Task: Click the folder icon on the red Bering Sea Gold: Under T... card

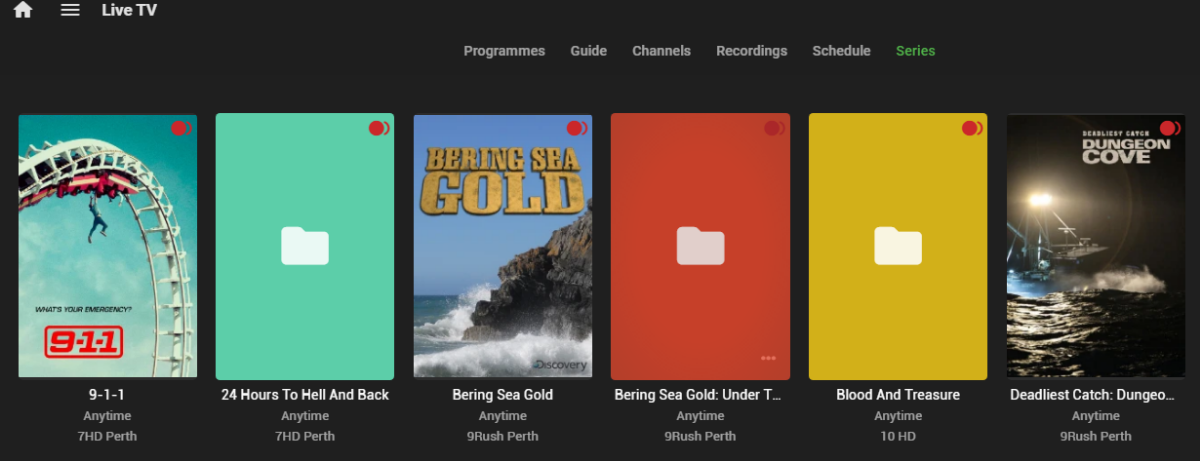Action: 700,245
